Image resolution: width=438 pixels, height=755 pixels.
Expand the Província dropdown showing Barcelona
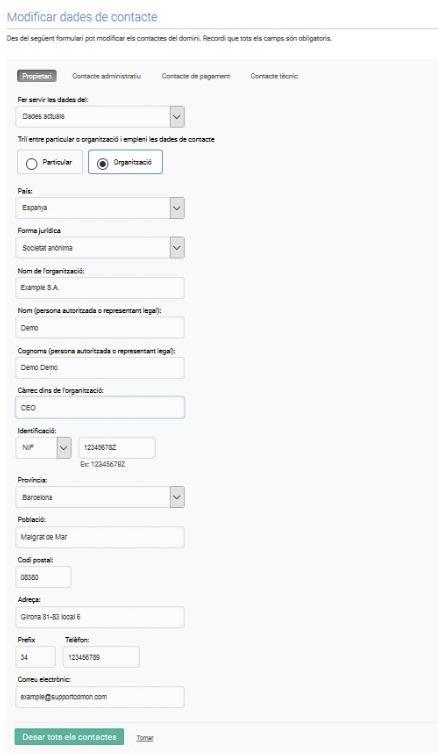click(100, 497)
